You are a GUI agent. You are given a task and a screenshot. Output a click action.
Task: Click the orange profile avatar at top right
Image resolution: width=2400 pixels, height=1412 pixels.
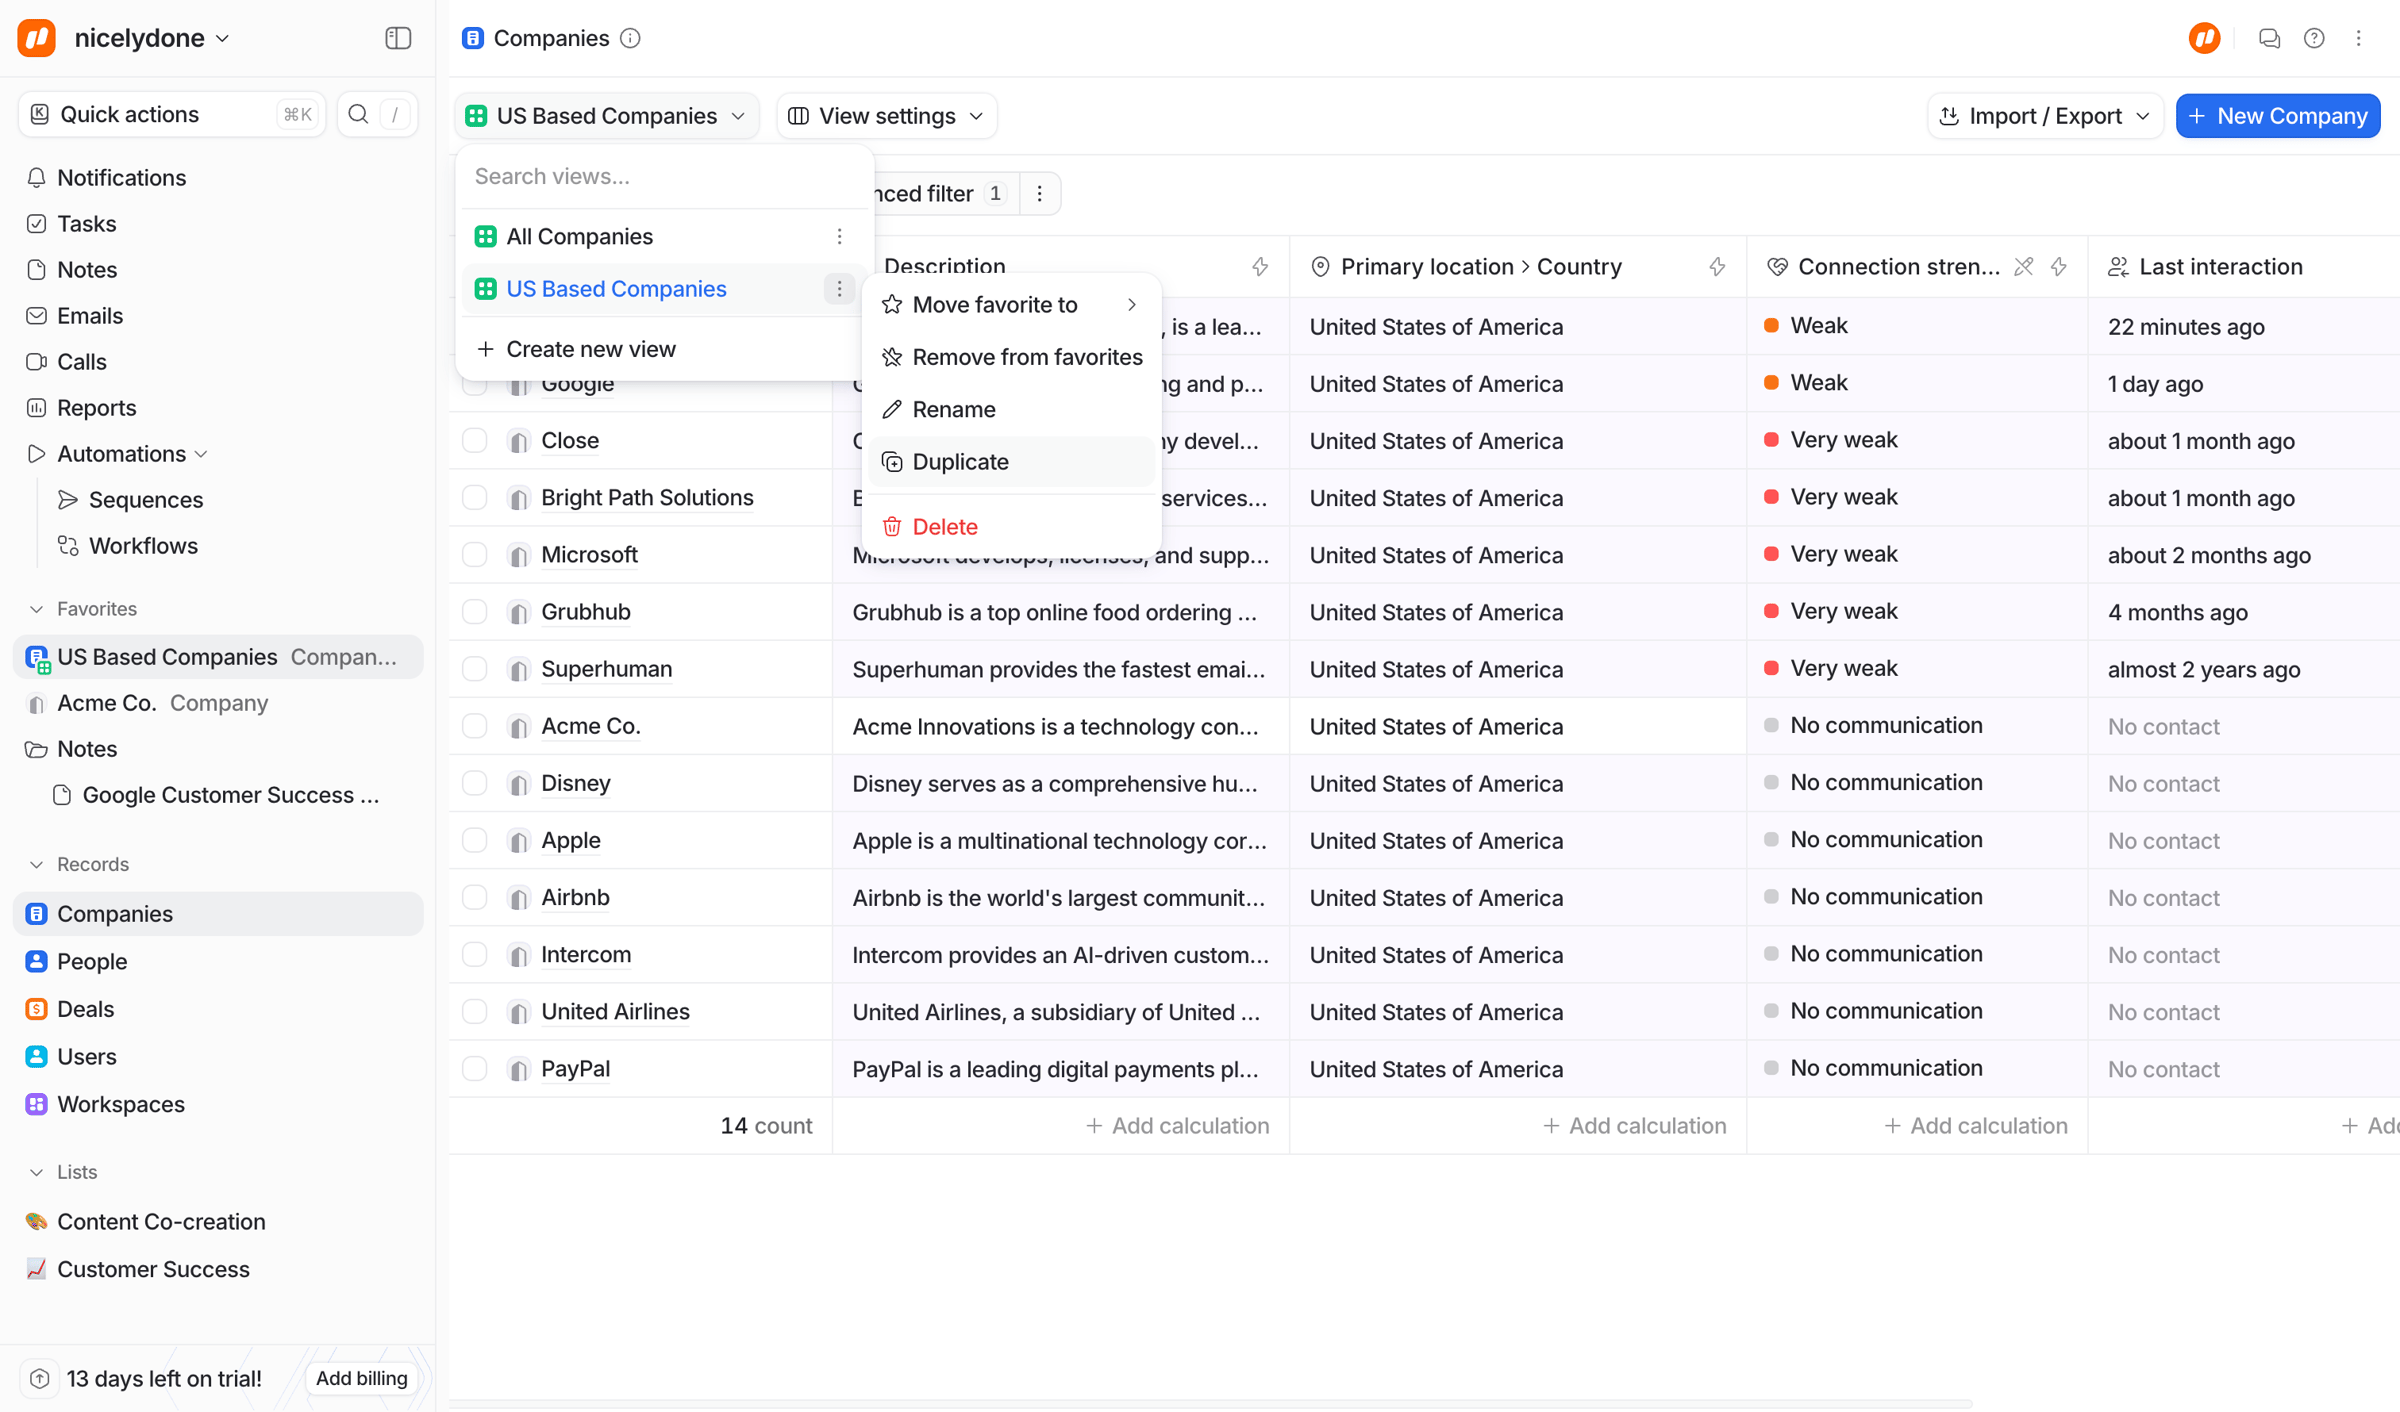click(2205, 38)
